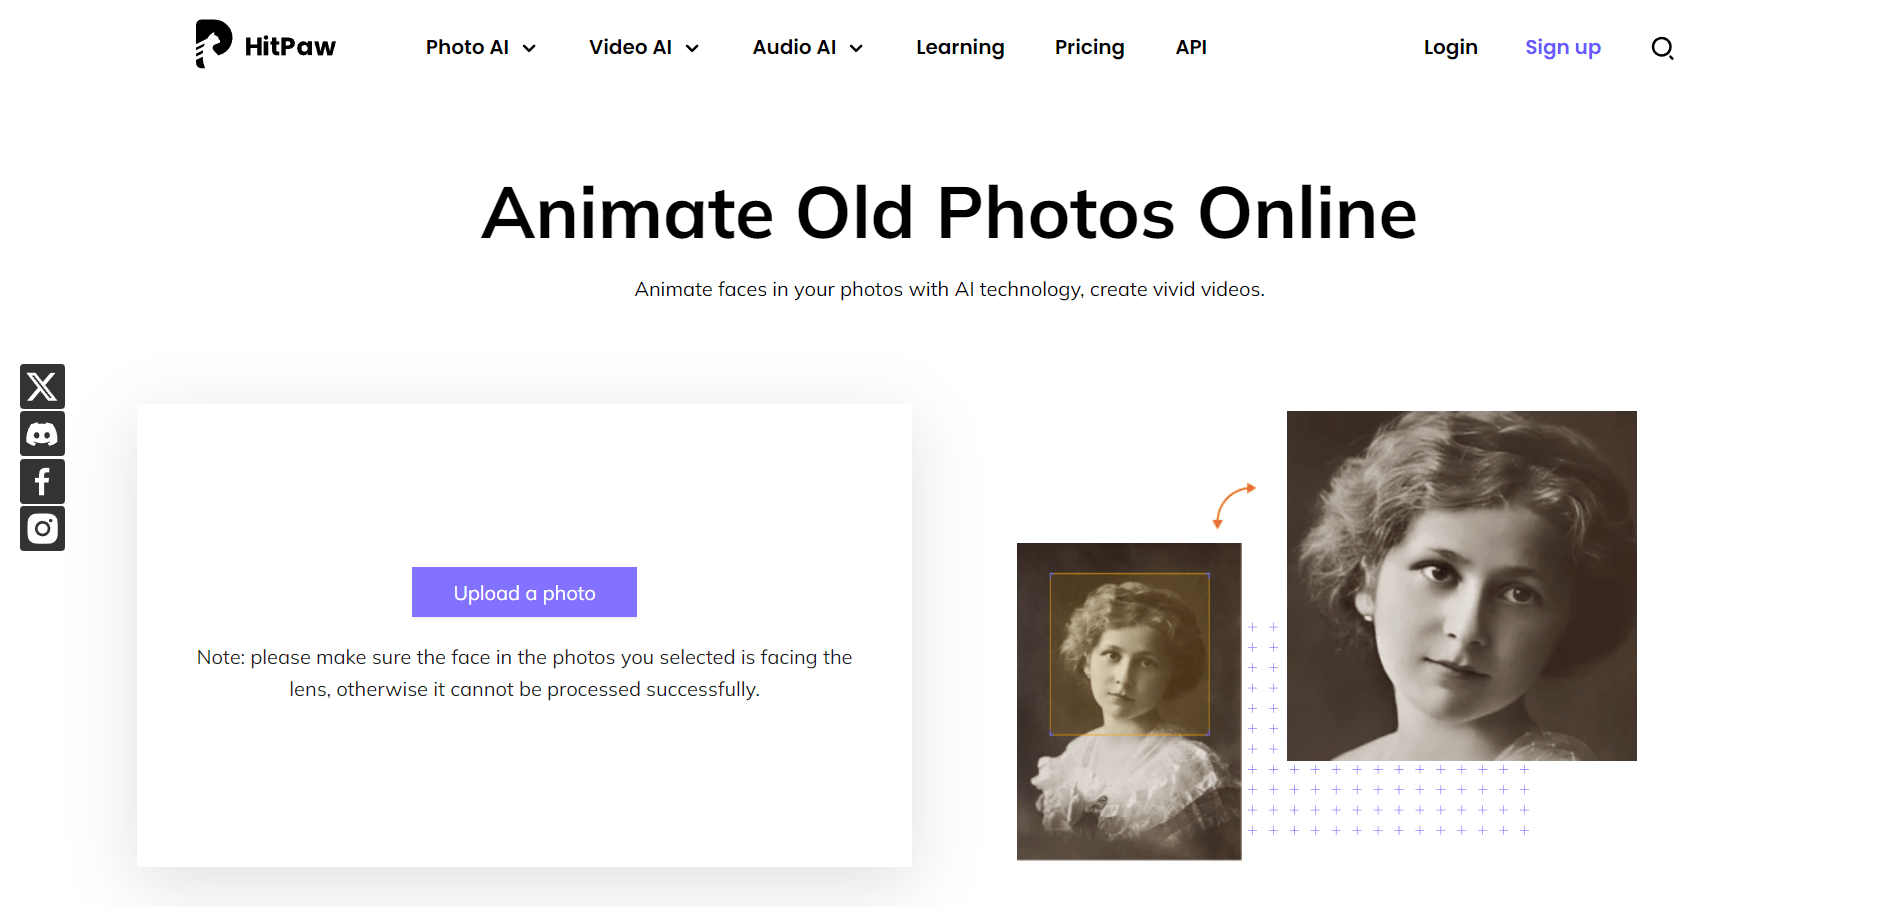Open the Discord community icon

pos(42,433)
